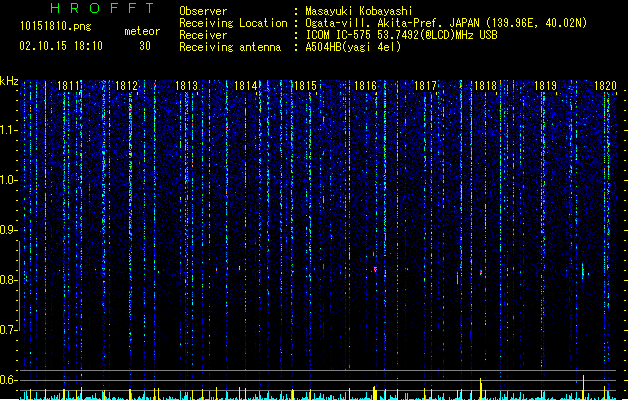Click the 'Receiving Location' label
629x400 pixels.
pyautogui.click(x=233, y=23)
